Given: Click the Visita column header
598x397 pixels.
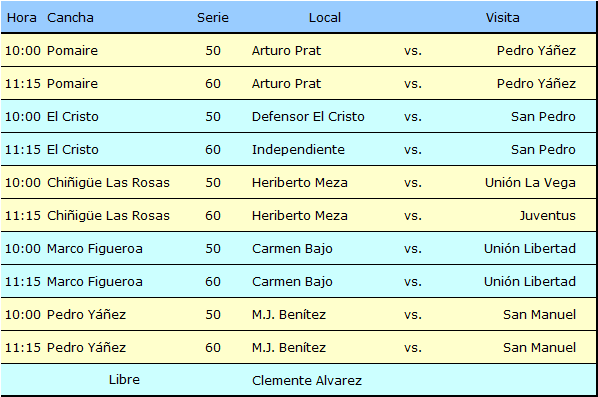Looking at the screenshot, I should [502, 18].
